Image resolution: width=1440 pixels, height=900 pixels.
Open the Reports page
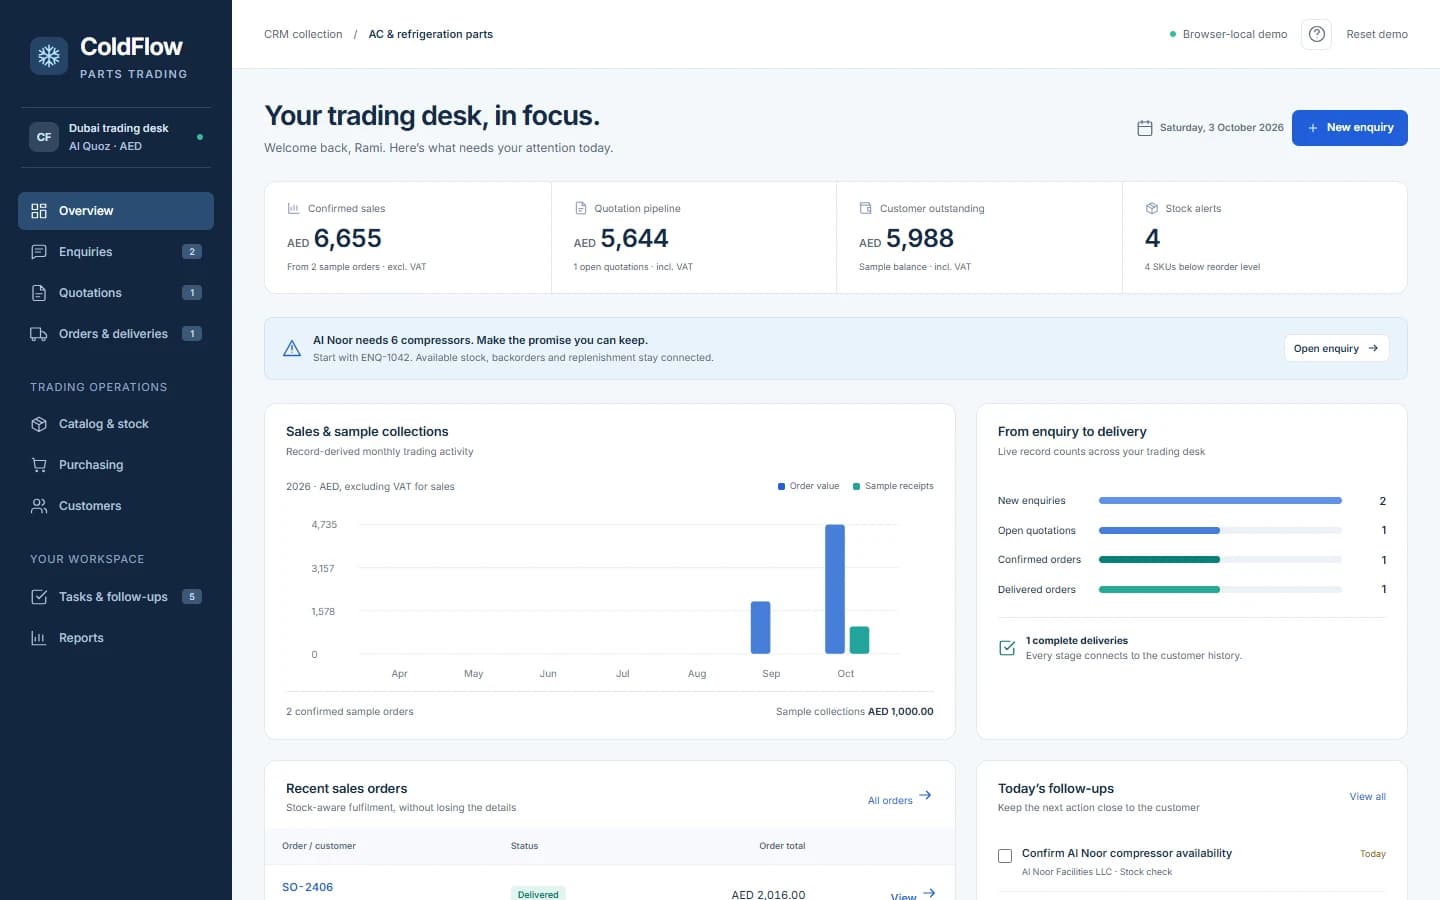[116, 638]
